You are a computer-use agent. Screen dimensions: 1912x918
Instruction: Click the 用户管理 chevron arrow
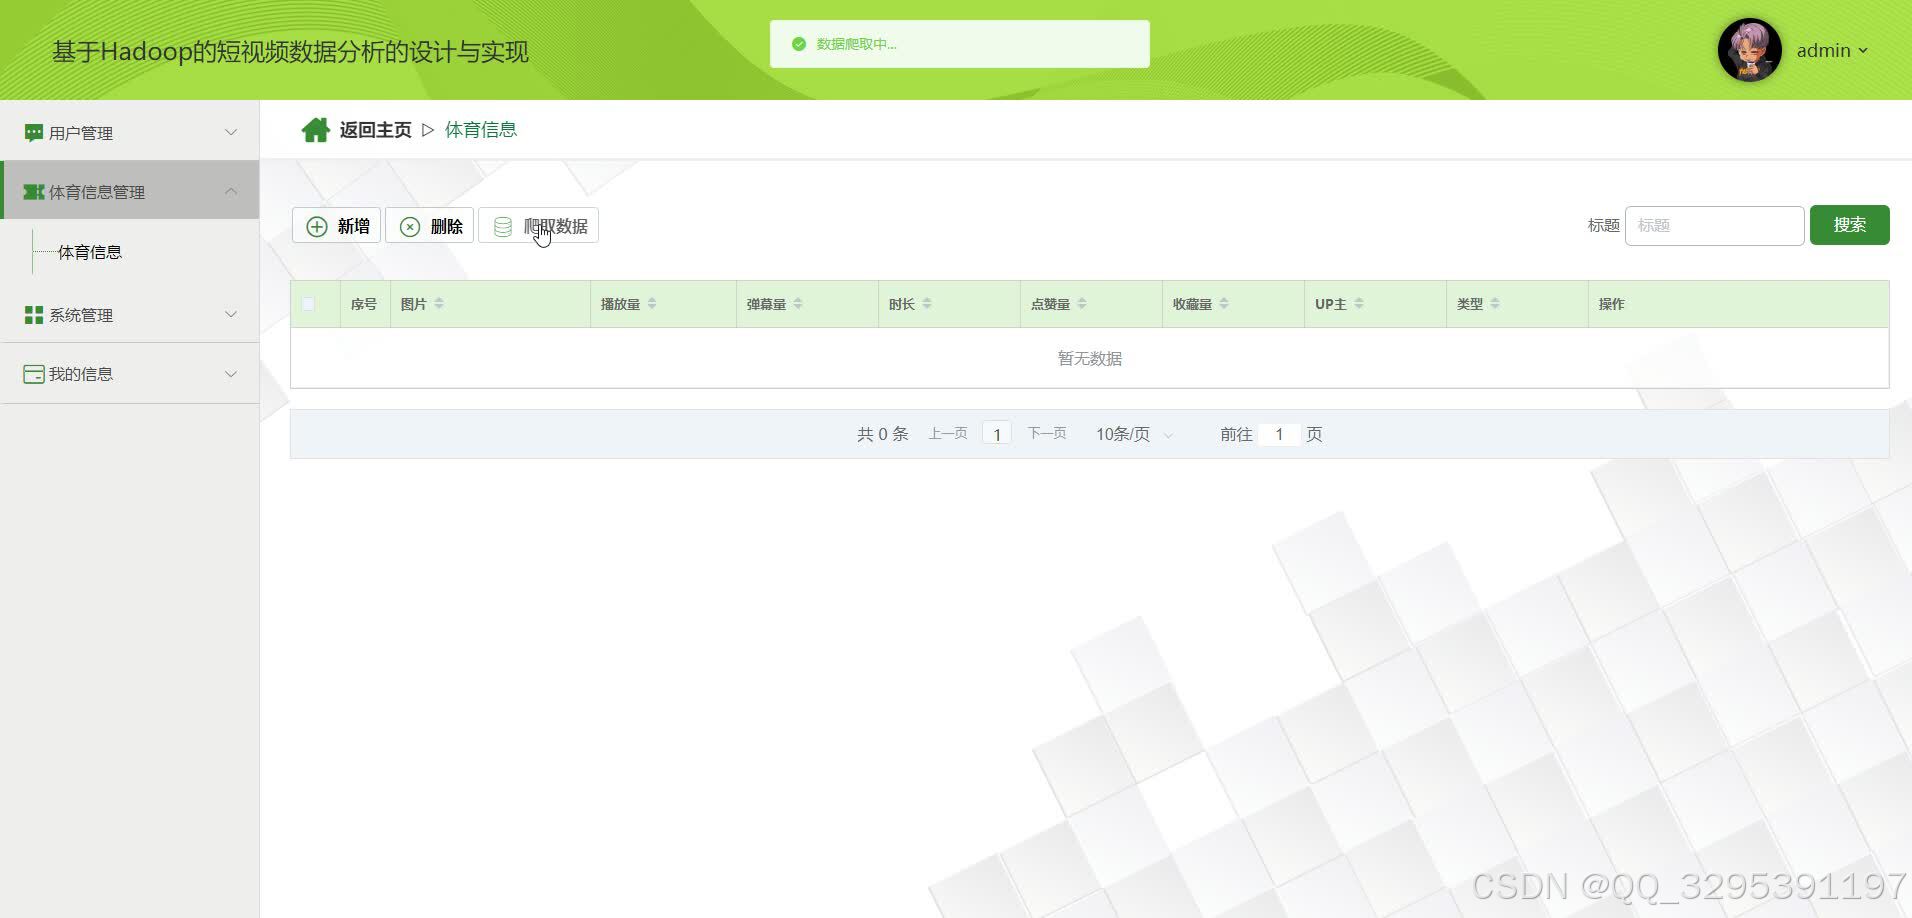(231, 132)
